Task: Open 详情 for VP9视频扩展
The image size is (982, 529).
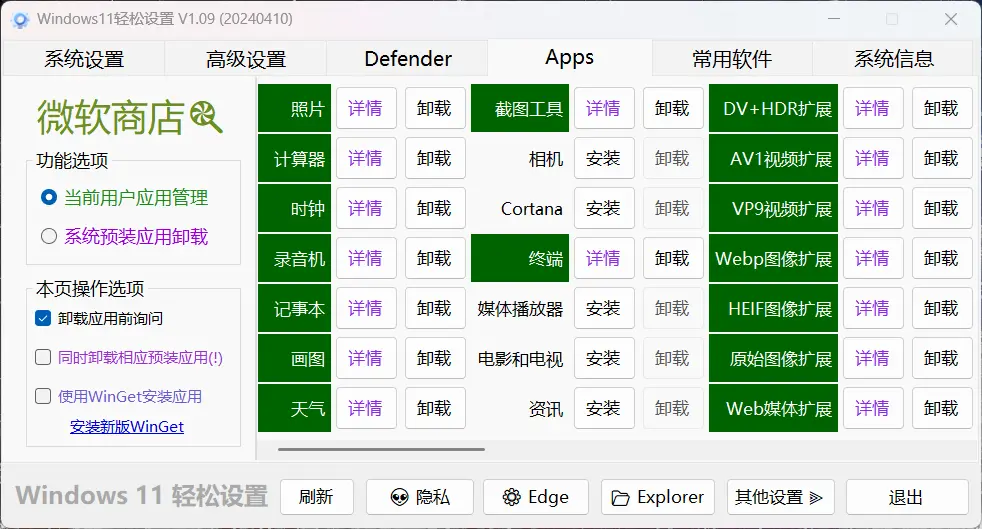Action: [873, 208]
